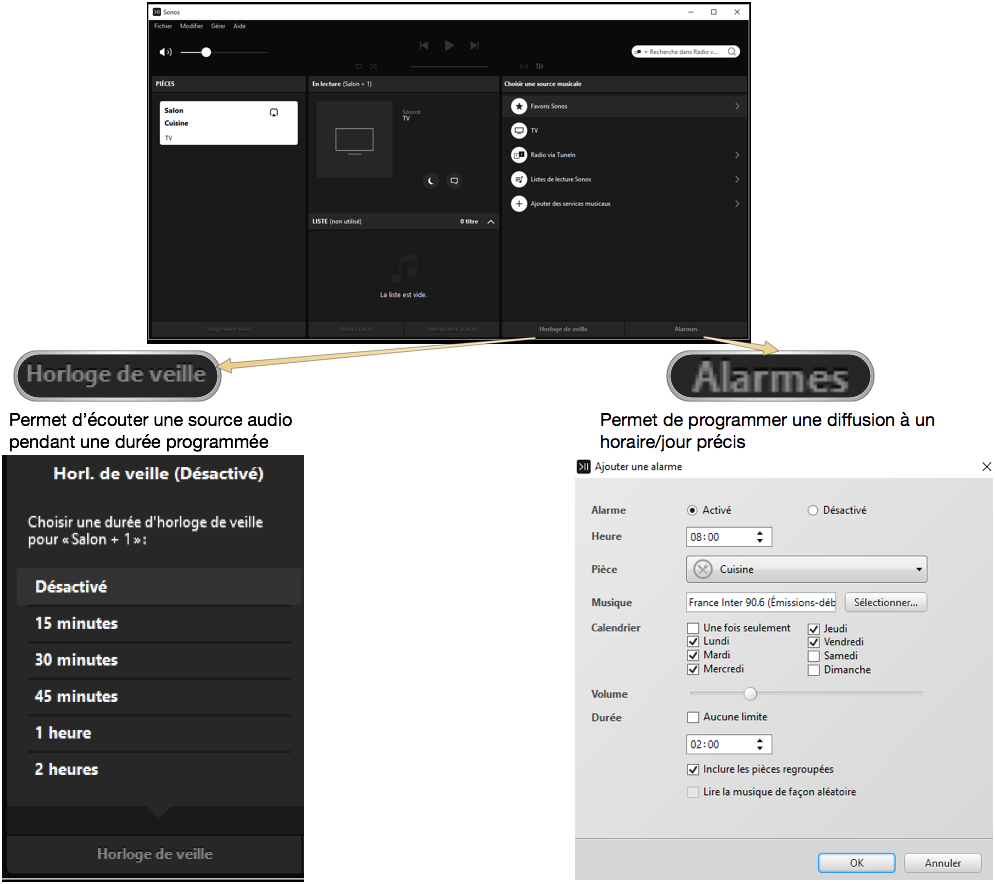
Task: Click the volume speaker mute icon
Action: pos(165,52)
